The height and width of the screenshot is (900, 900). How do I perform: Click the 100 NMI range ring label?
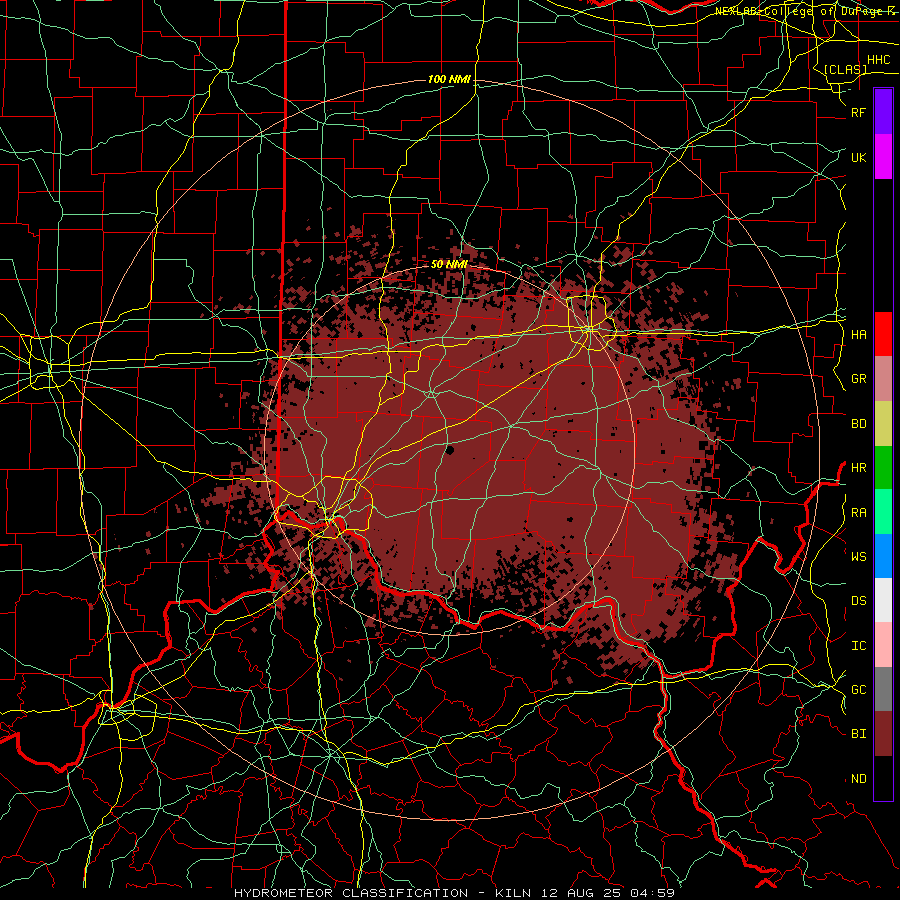click(x=449, y=79)
